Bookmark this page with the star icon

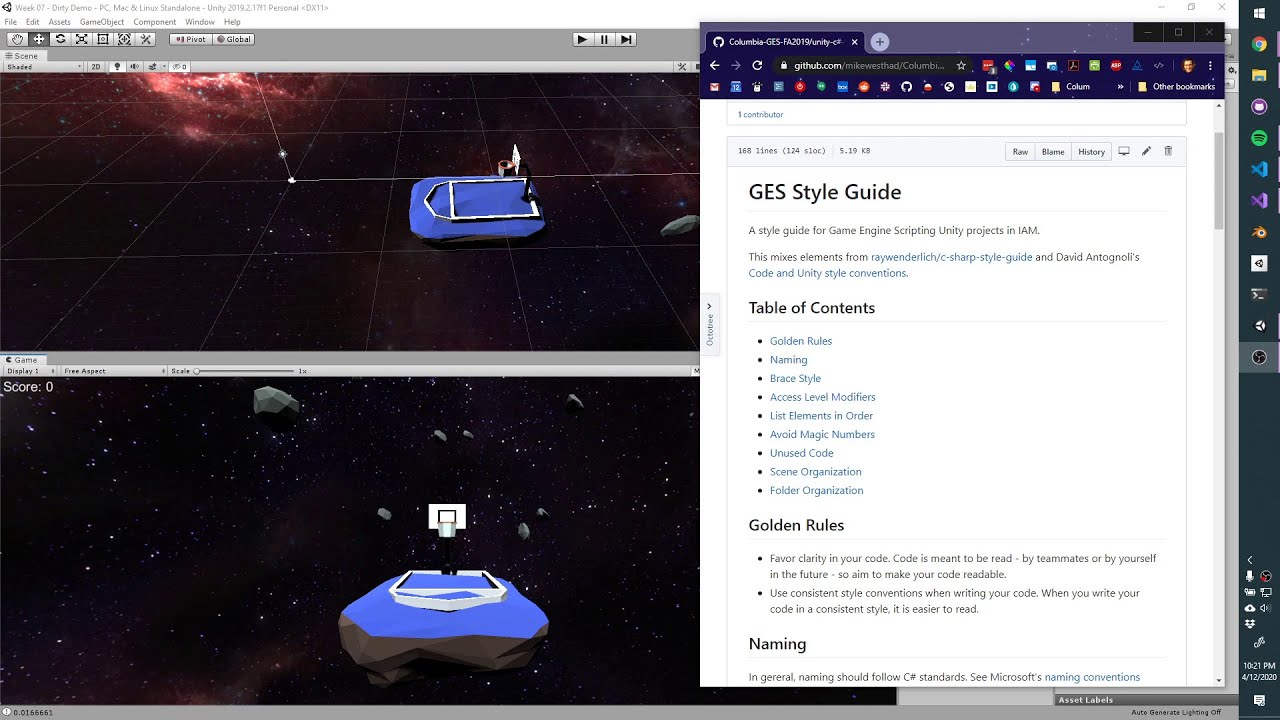click(x=961, y=65)
